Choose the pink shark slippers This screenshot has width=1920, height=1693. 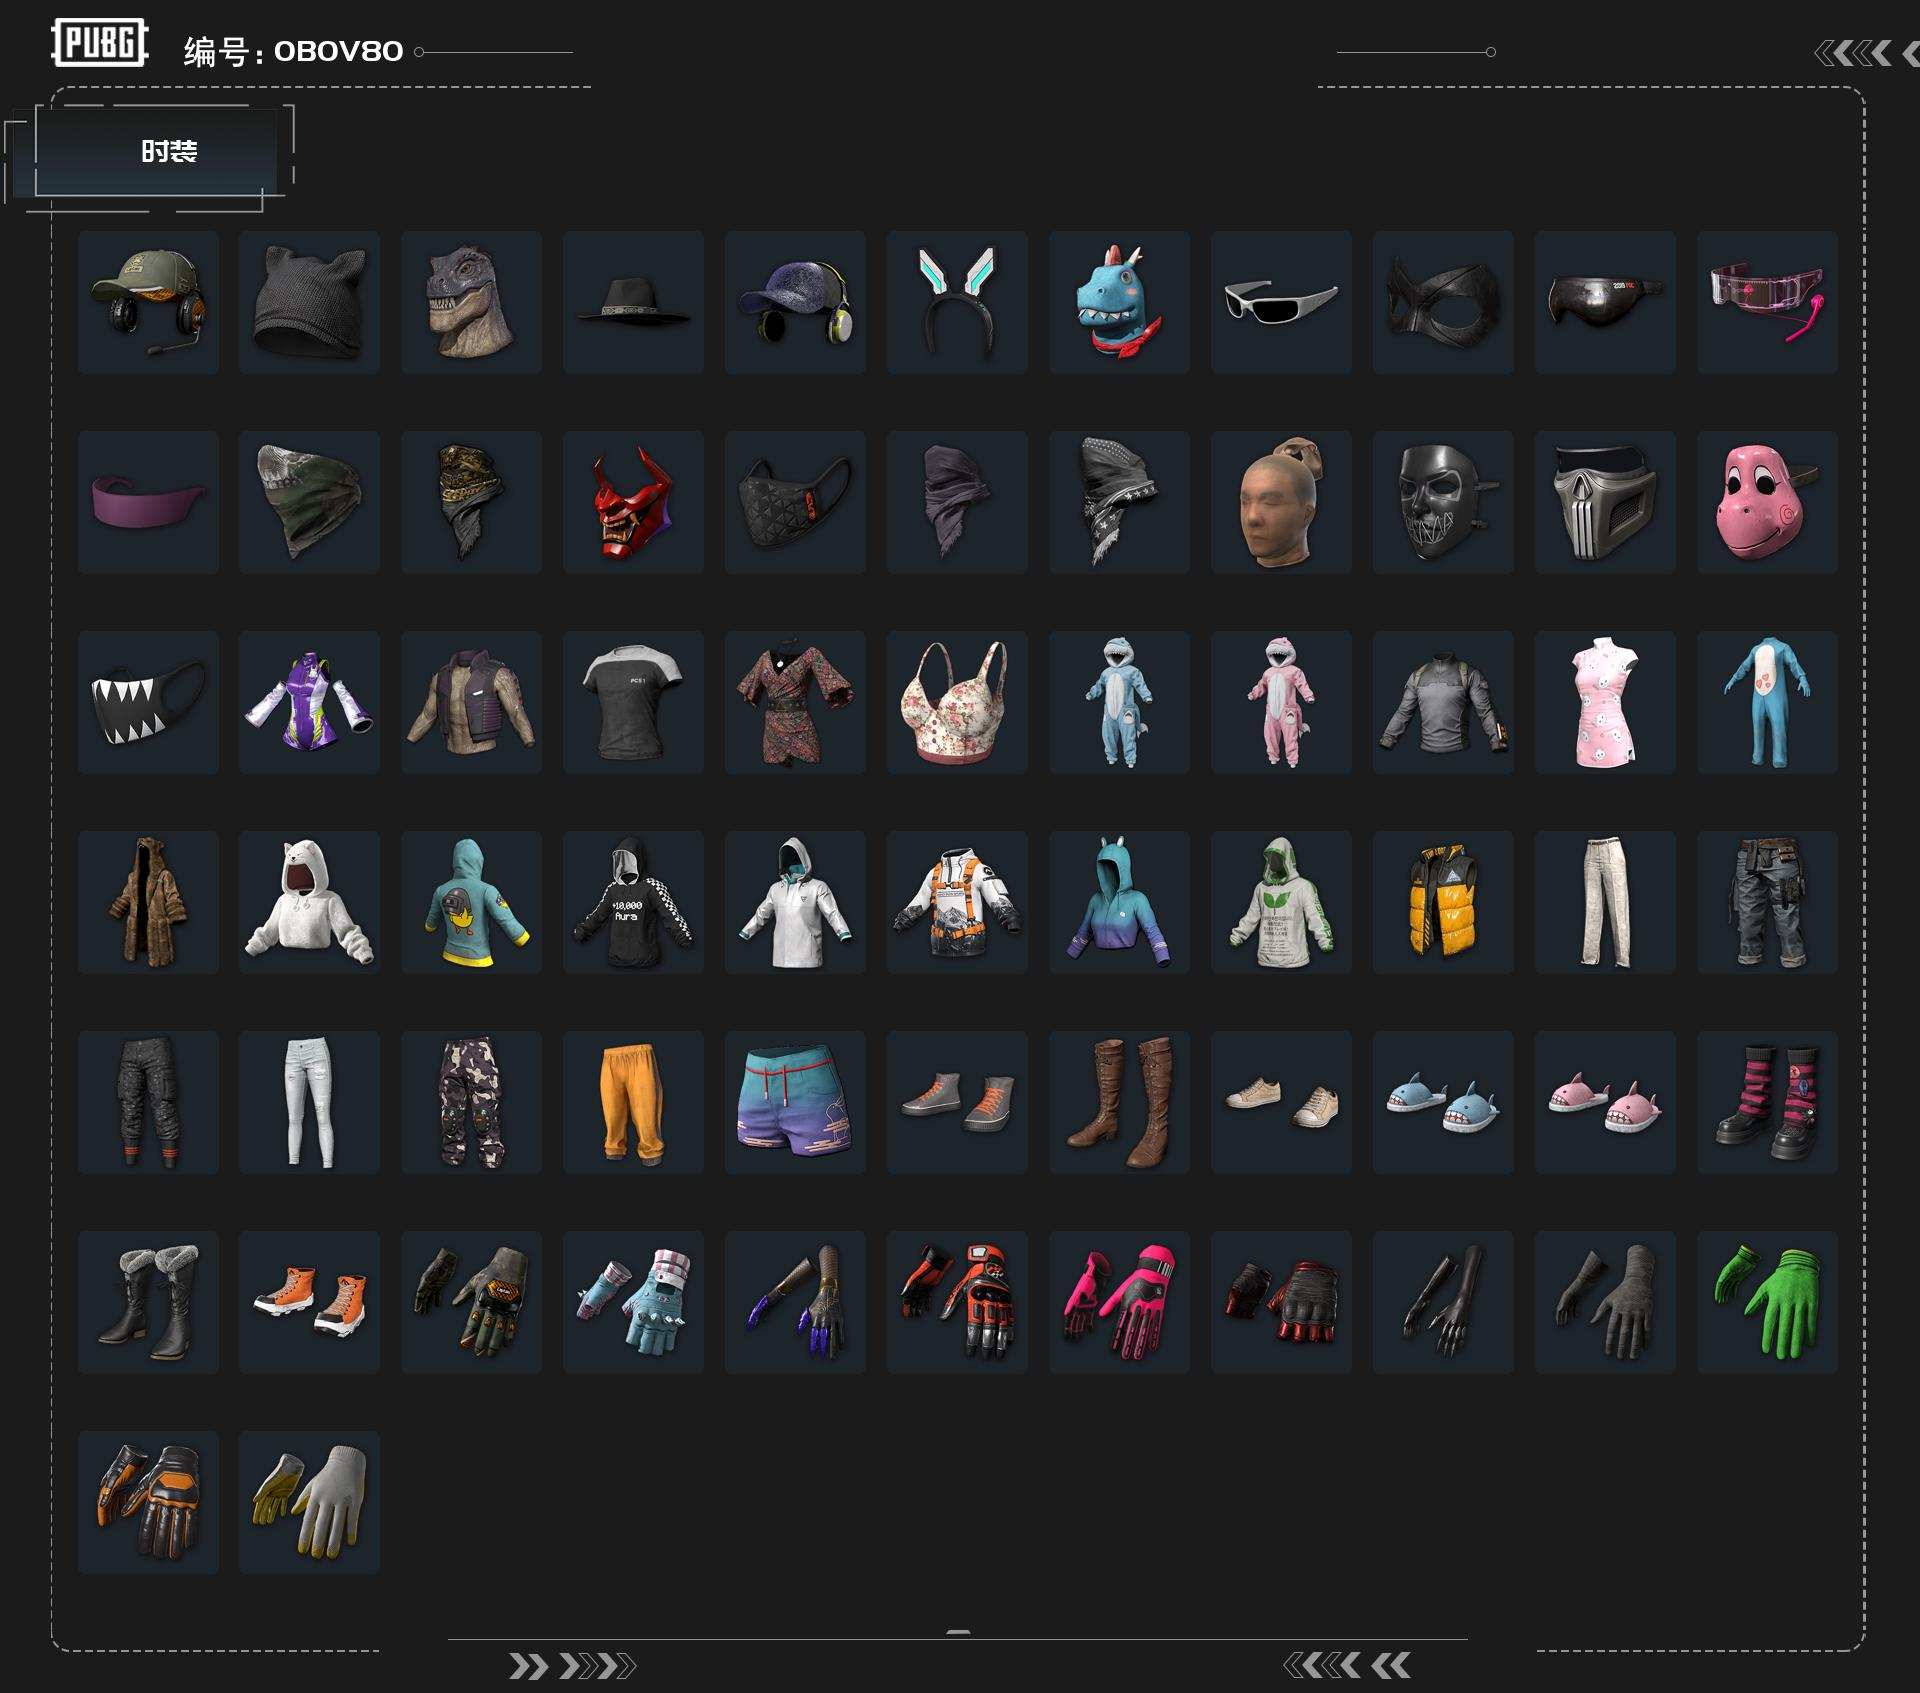(x=1605, y=1102)
